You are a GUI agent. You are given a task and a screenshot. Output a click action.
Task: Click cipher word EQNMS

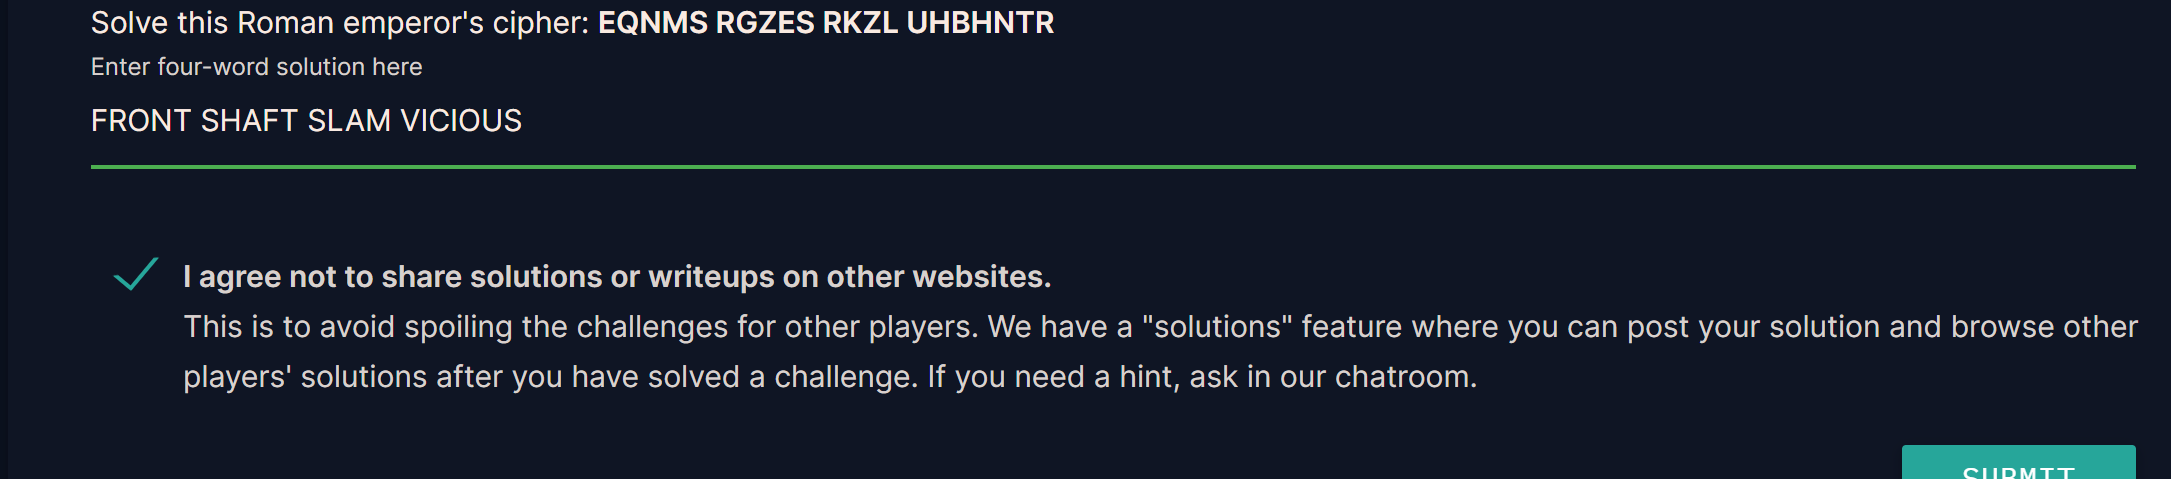[x=653, y=23]
